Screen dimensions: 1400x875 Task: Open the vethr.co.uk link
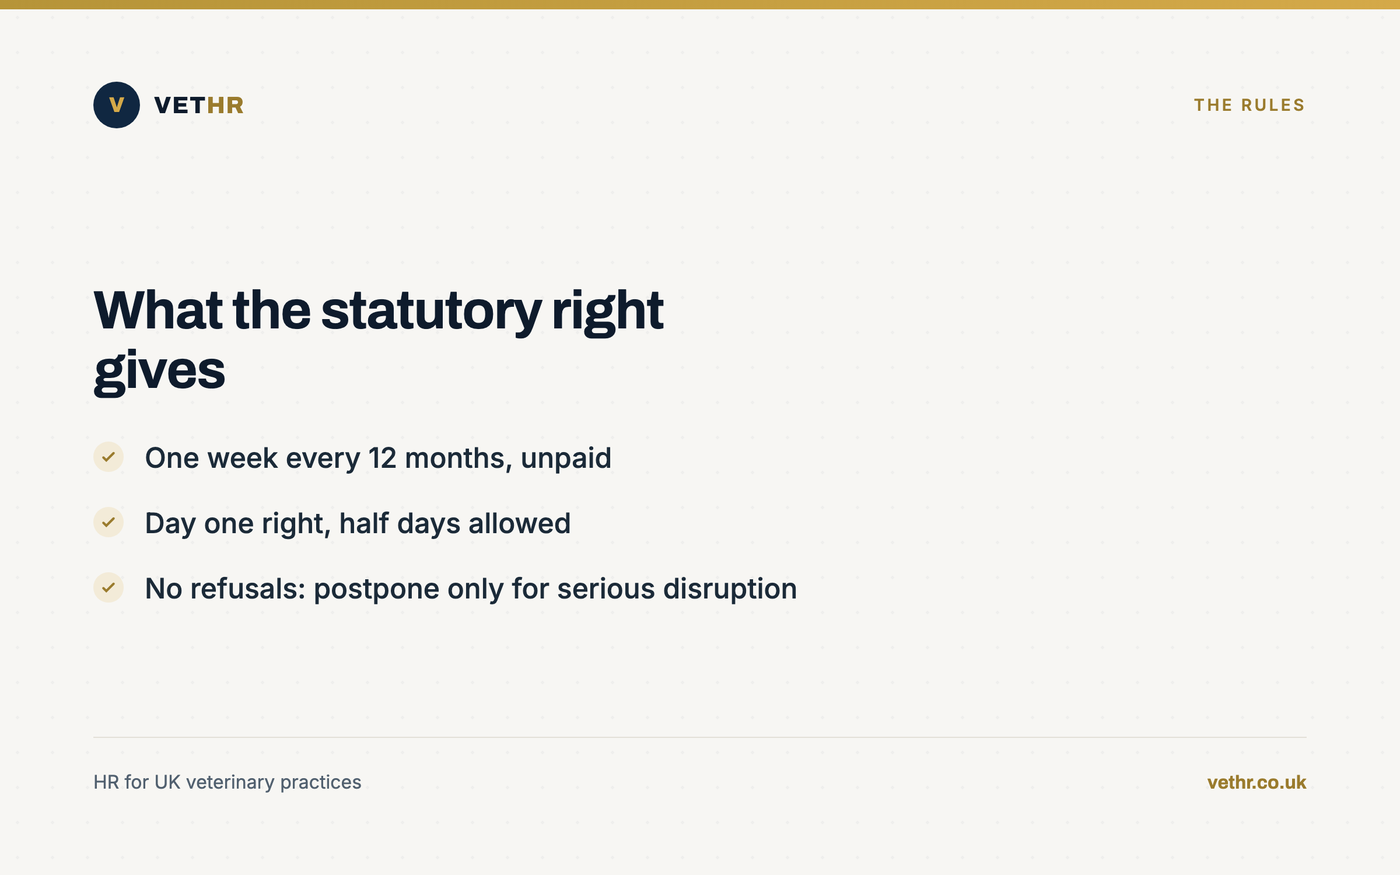[1256, 782]
